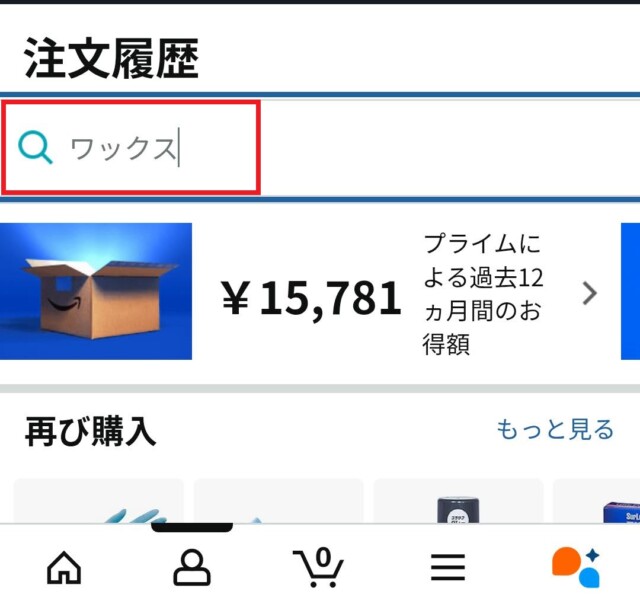
Task: Open the account profile icon
Action: [192, 567]
